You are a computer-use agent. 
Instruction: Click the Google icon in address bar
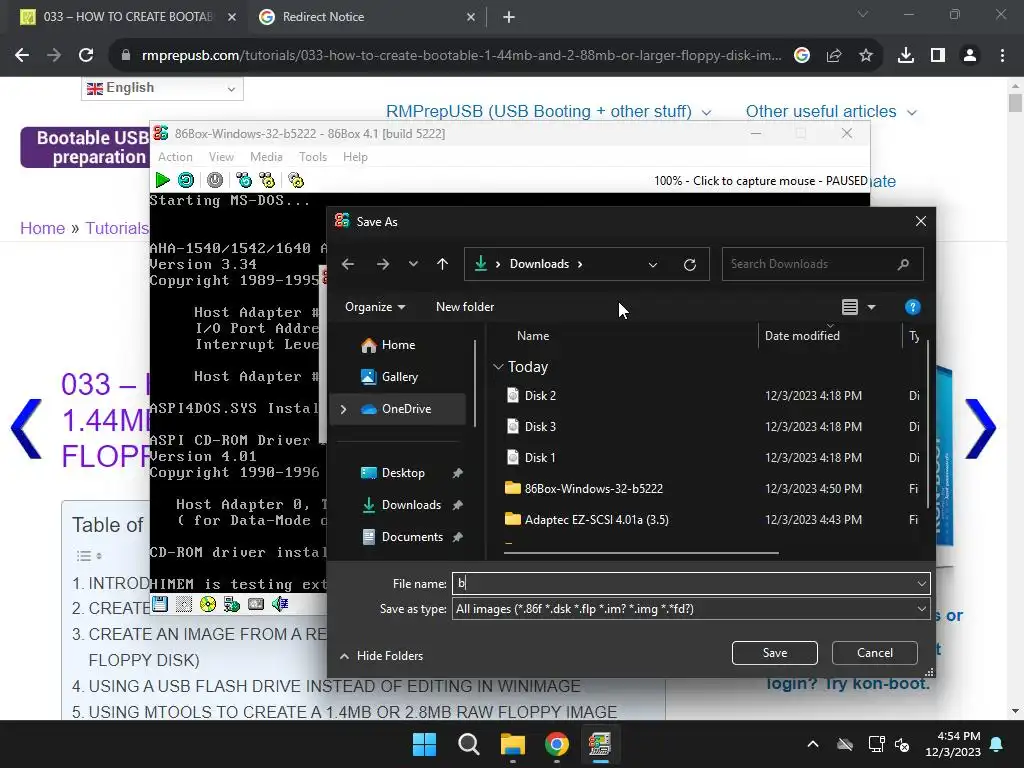click(802, 56)
